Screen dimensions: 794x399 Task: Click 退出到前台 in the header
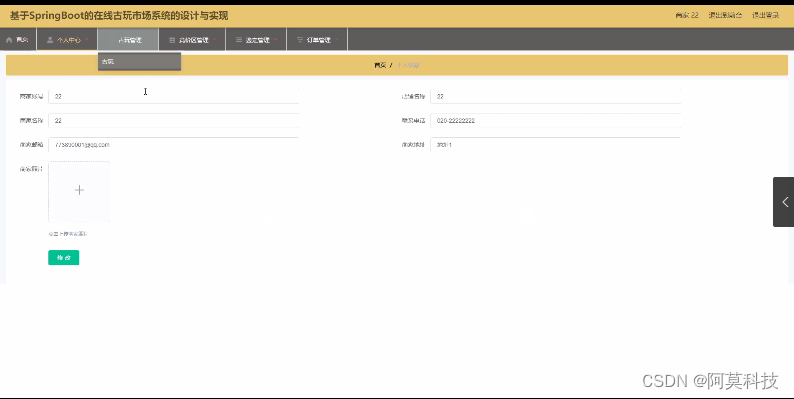click(725, 15)
